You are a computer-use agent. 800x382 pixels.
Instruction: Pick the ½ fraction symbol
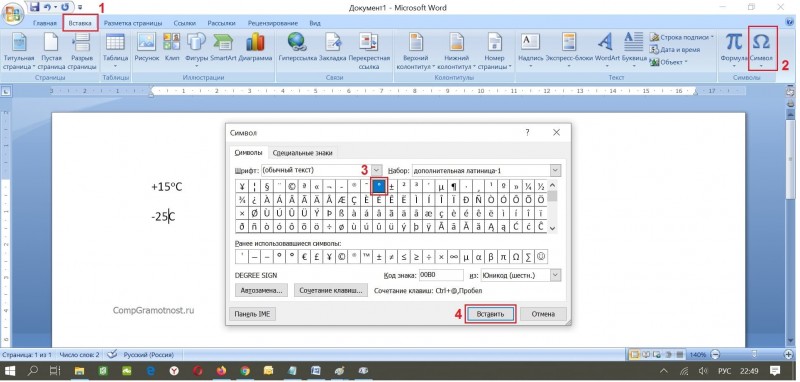click(541, 186)
